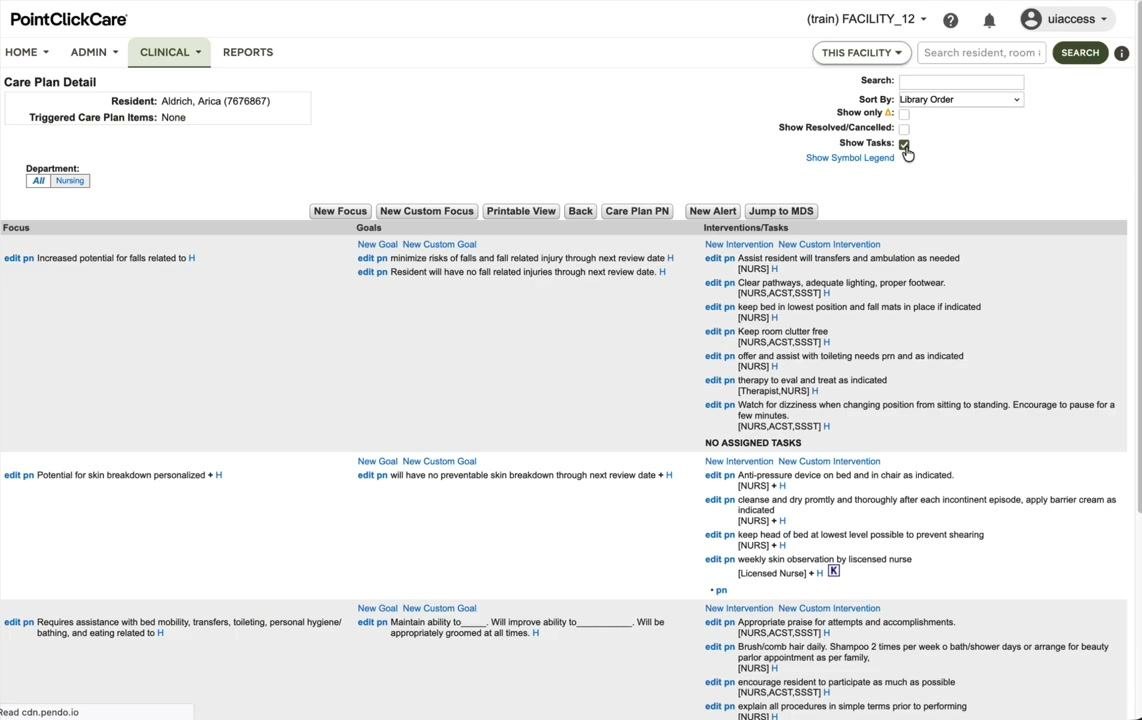Click the green SEARCH button
1142x720 pixels.
tap(1080, 52)
